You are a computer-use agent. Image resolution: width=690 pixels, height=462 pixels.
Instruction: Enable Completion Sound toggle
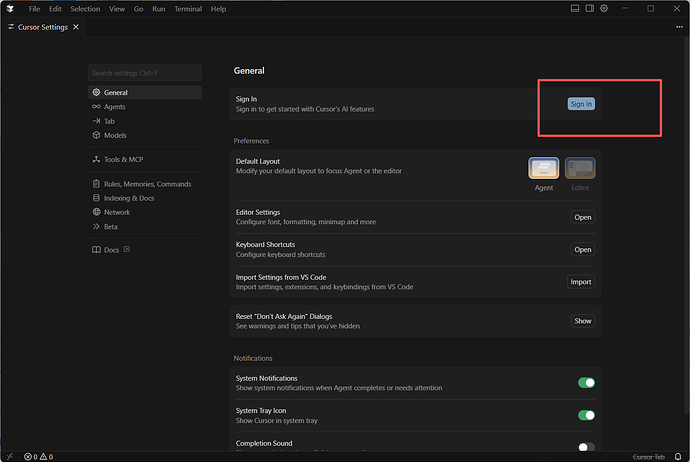tap(586, 447)
